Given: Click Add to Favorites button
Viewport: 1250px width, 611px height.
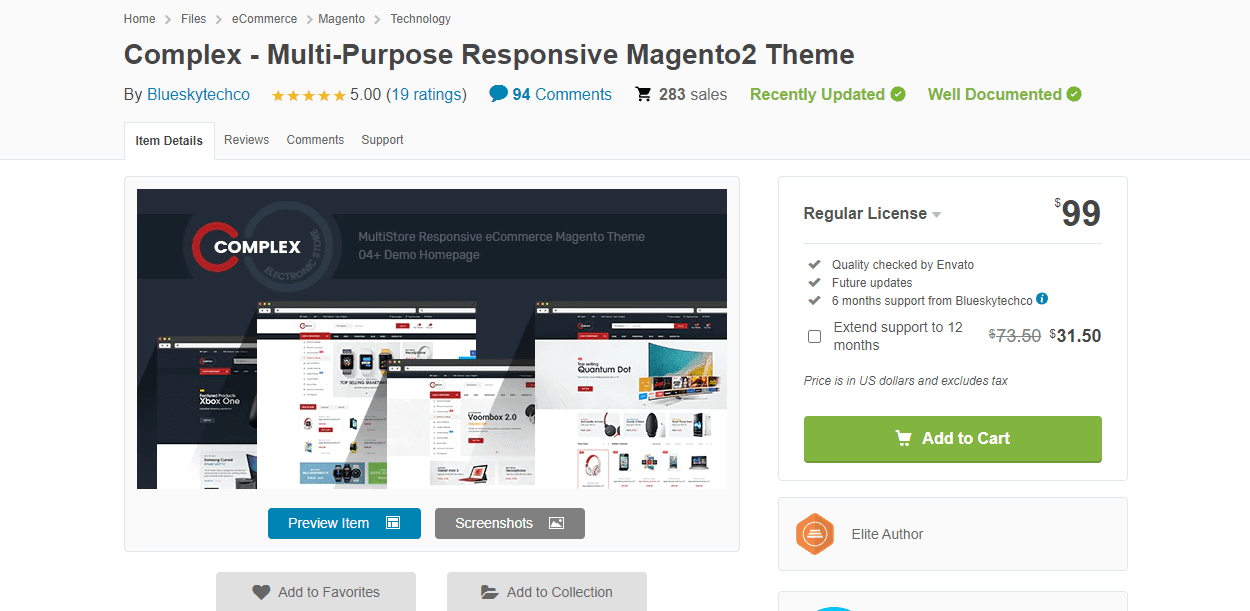Looking at the screenshot, I should 316,591.
